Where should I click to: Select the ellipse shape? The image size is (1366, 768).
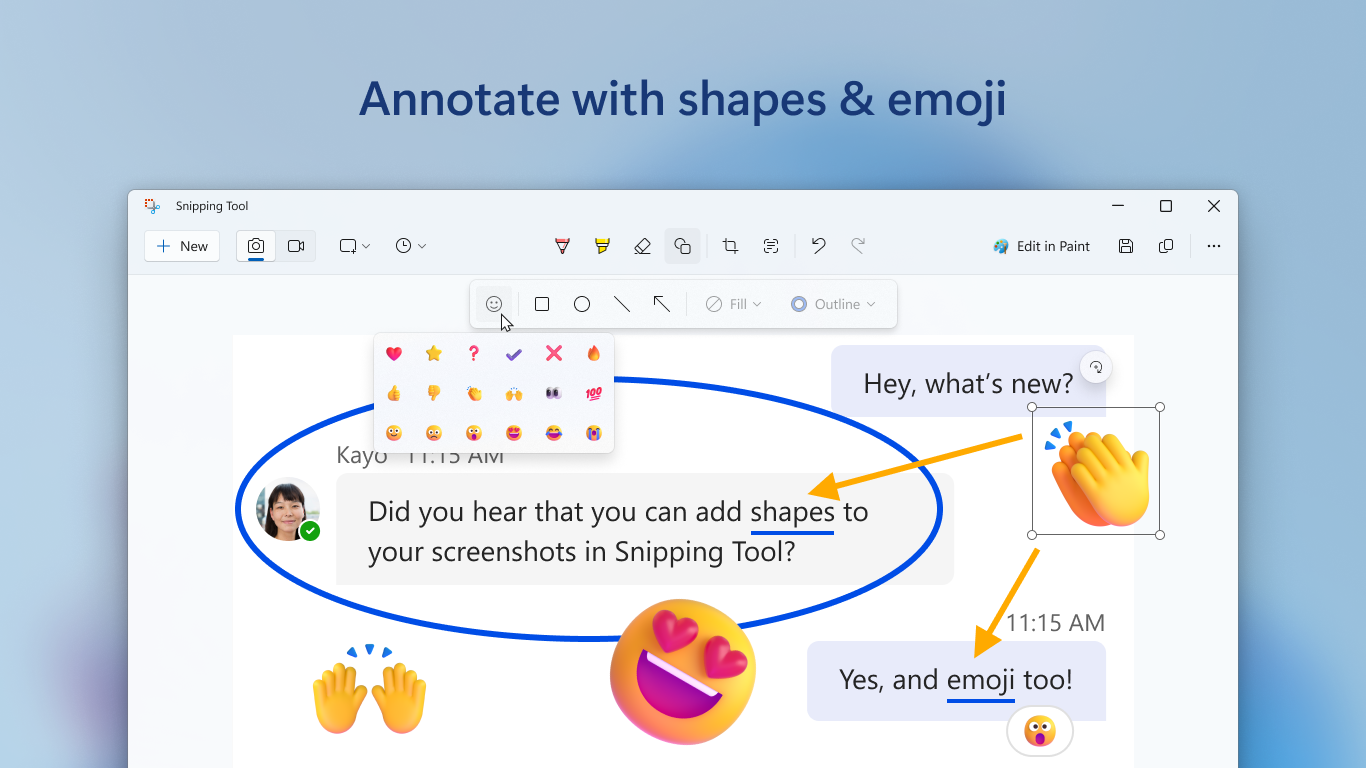(582, 303)
